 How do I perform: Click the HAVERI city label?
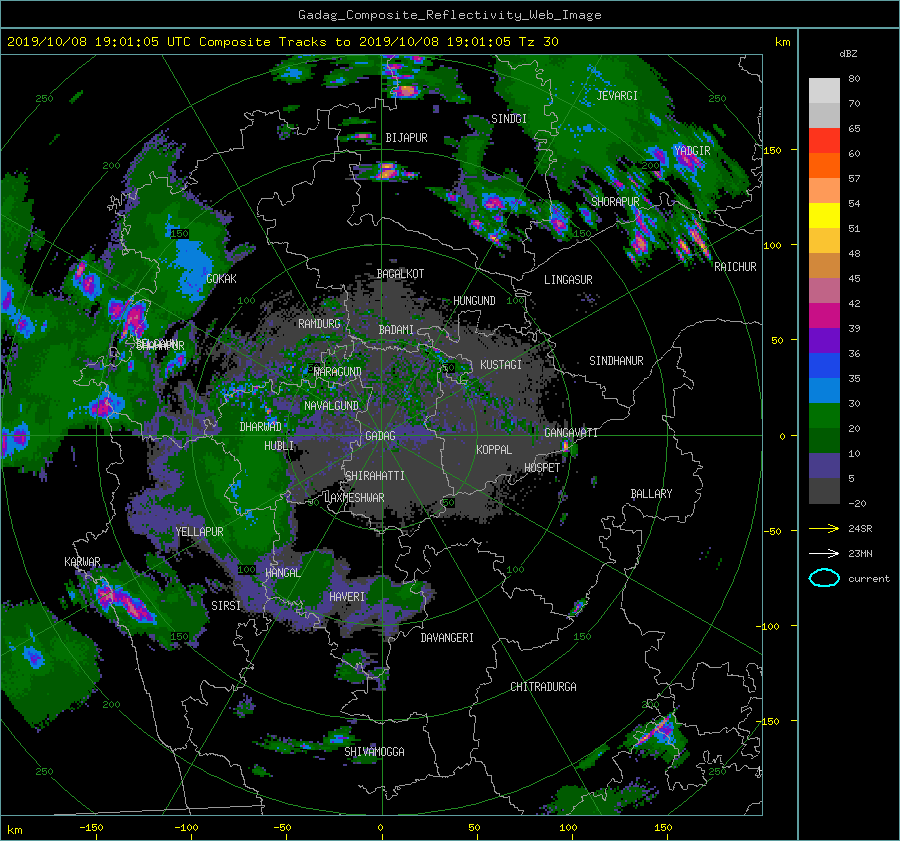[x=347, y=597]
